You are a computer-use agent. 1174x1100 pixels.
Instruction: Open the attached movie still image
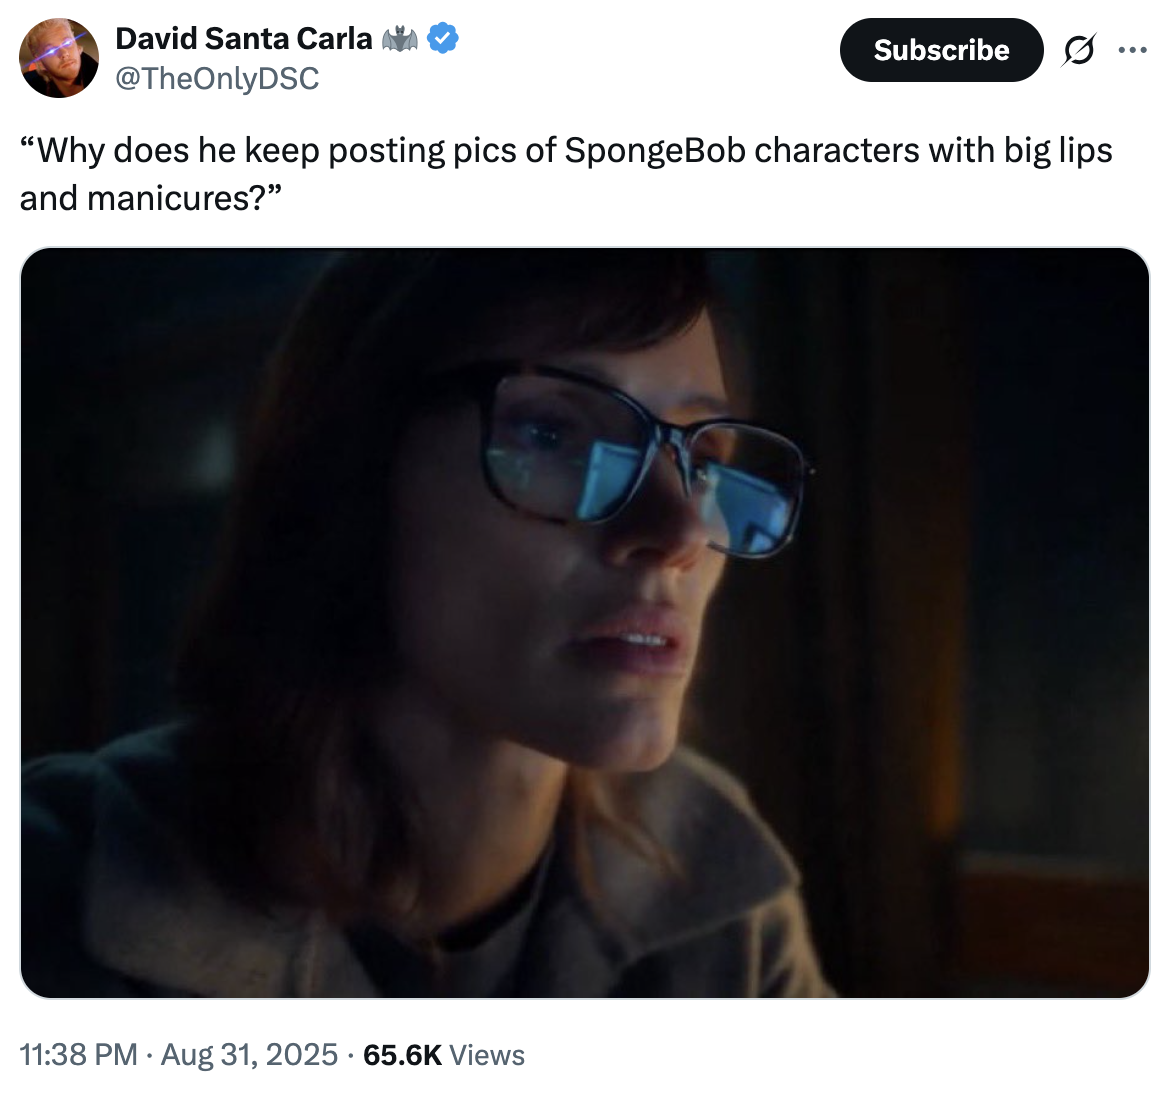[585, 622]
